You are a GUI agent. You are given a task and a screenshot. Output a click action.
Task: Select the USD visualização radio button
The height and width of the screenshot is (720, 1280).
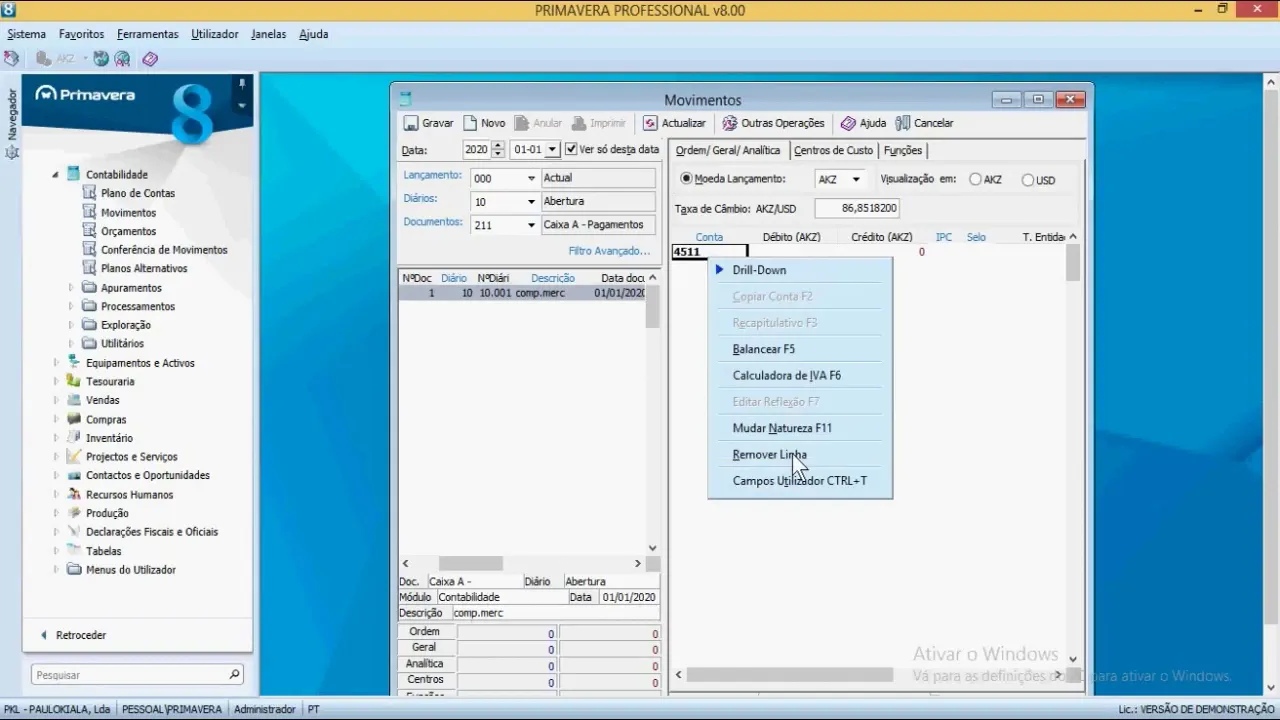coord(1028,180)
